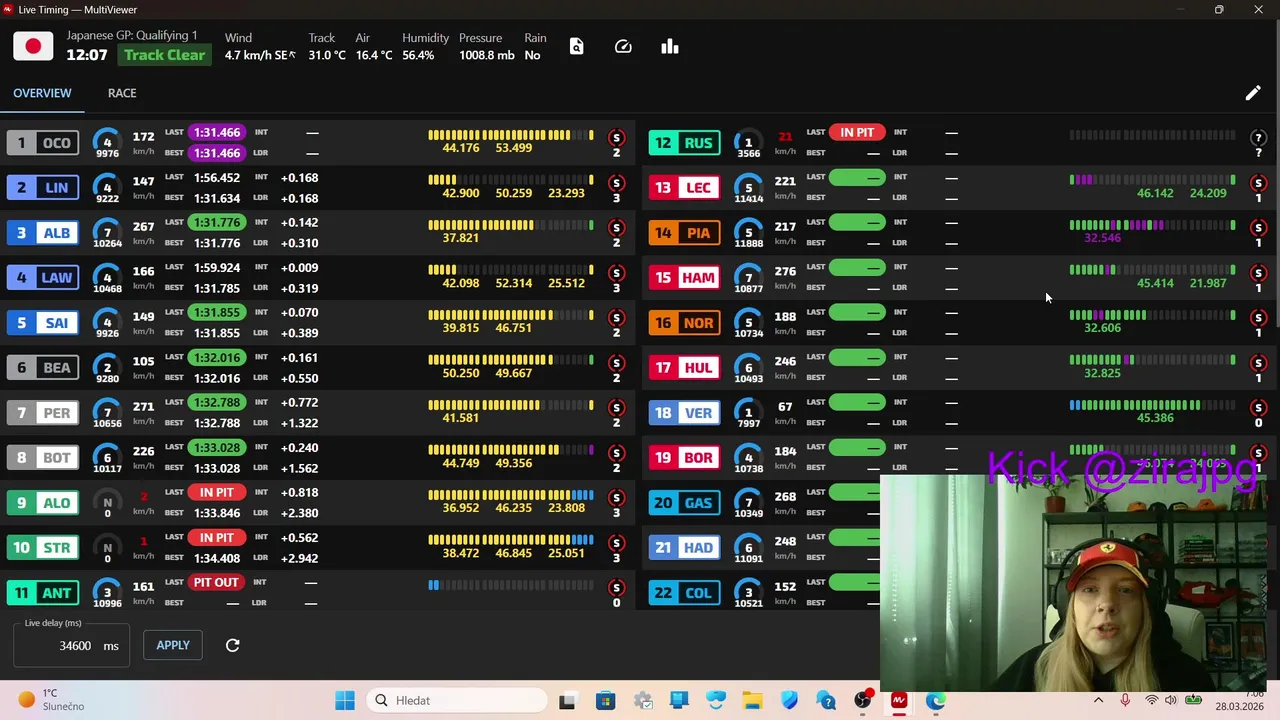The image size is (1280, 720).
Task: Click SAI's soft tyre icon
Action: [616, 318]
